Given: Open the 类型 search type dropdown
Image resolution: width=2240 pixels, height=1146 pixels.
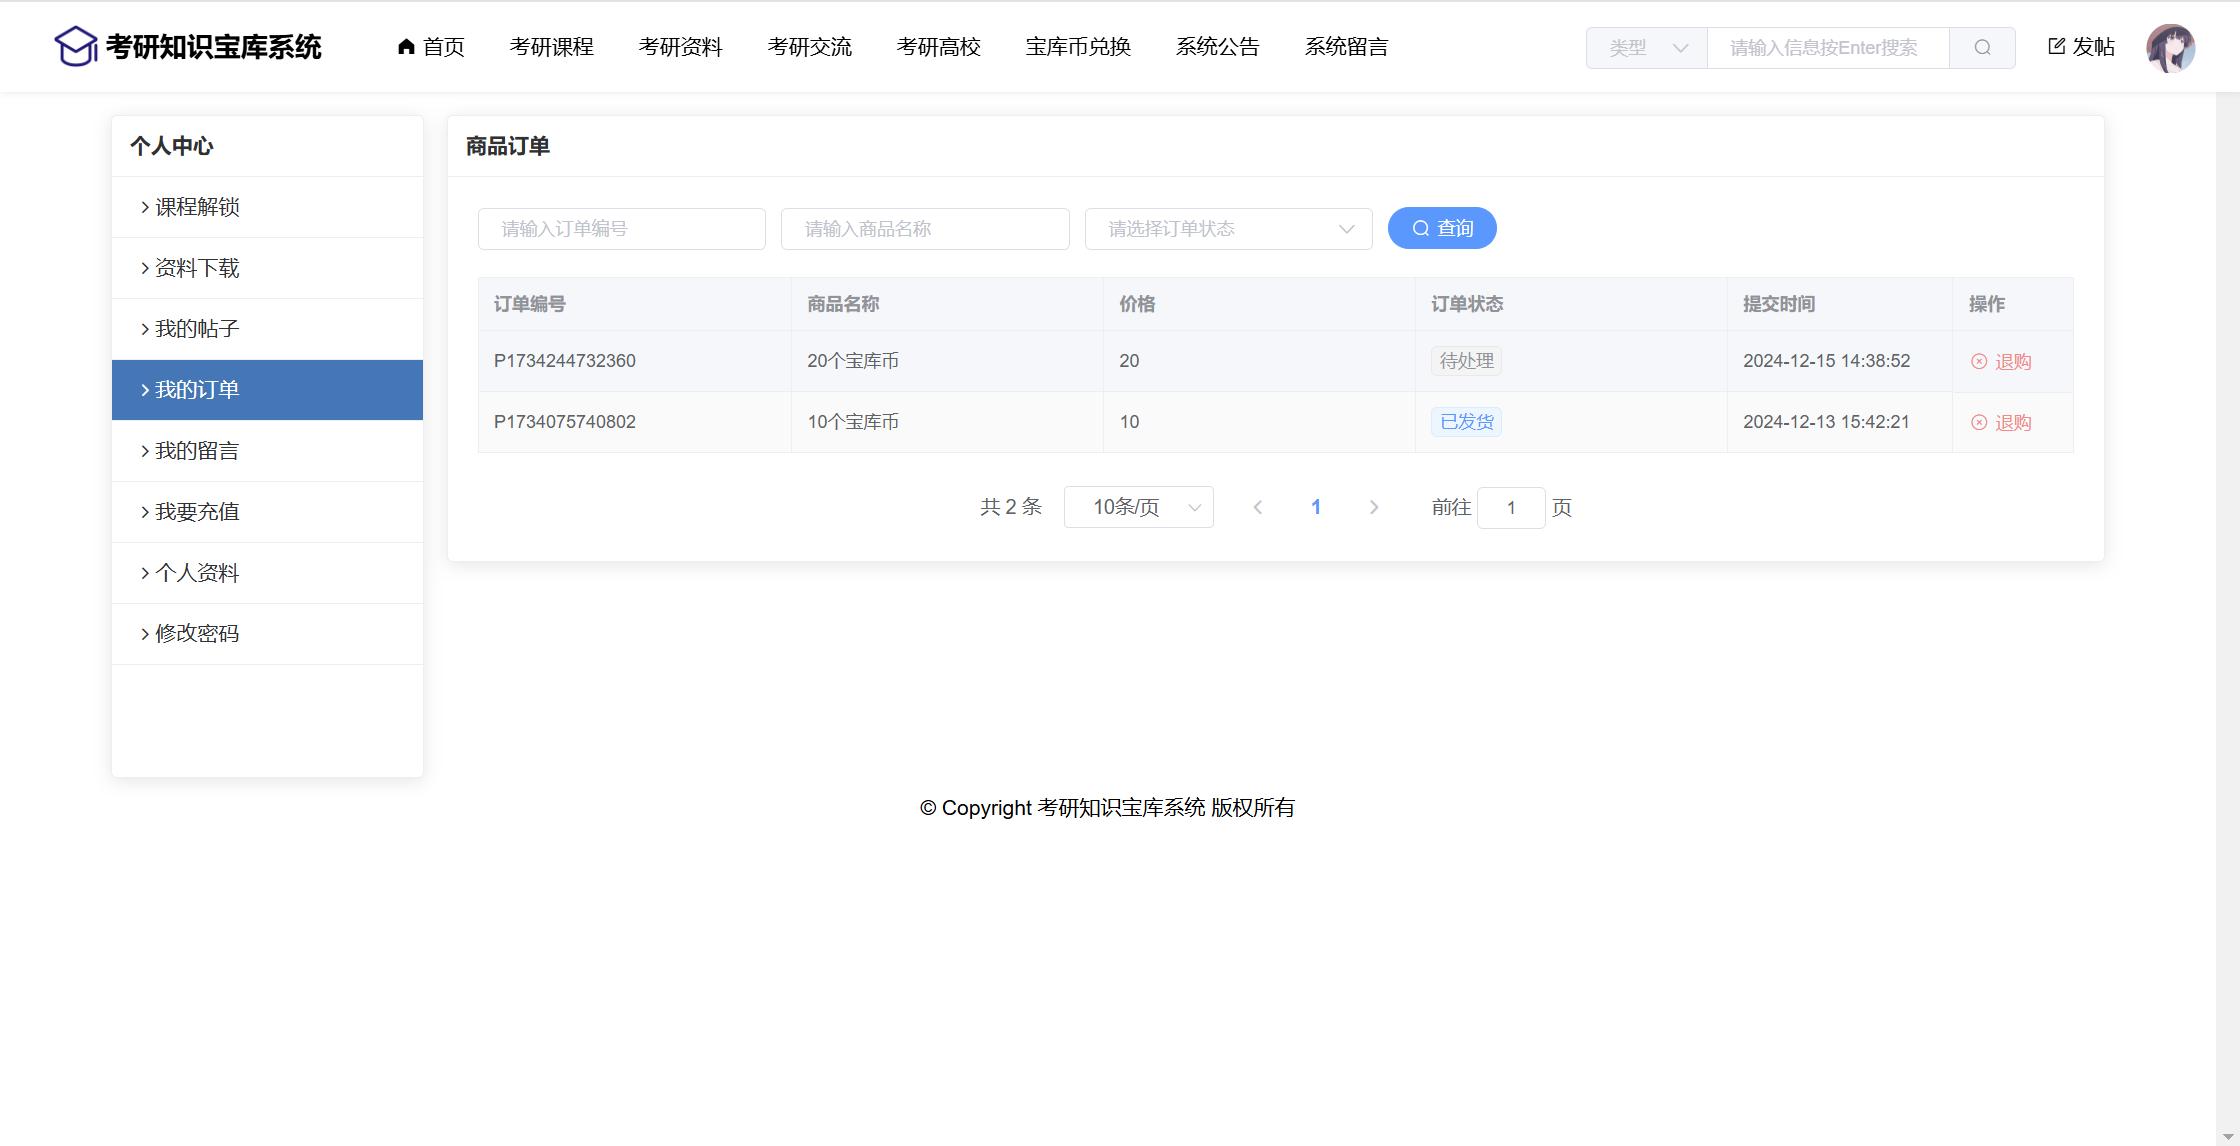Looking at the screenshot, I should [1647, 48].
